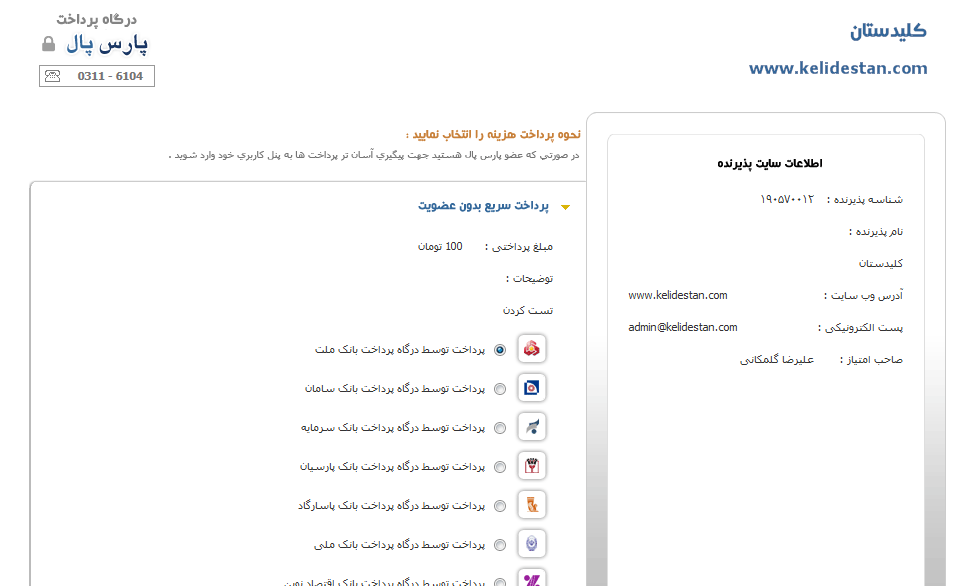Click the Pasargad Bank logo icon

tap(532, 505)
